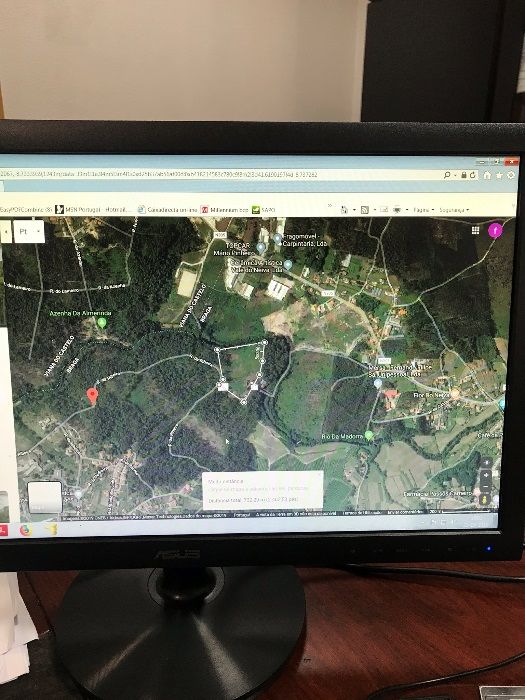This screenshot has width=525, height=700.
Task: Click the Flor do Neiva orange marker
Action: point(455,394)
